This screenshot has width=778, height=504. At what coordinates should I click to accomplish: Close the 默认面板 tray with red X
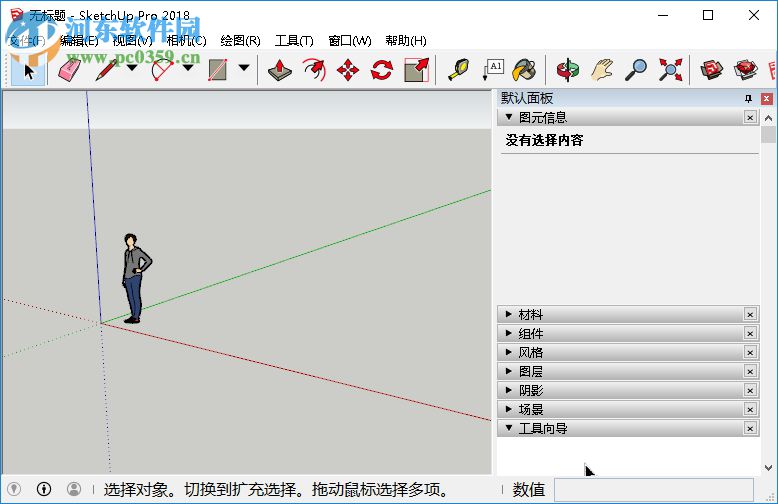[x=767, y=98]
